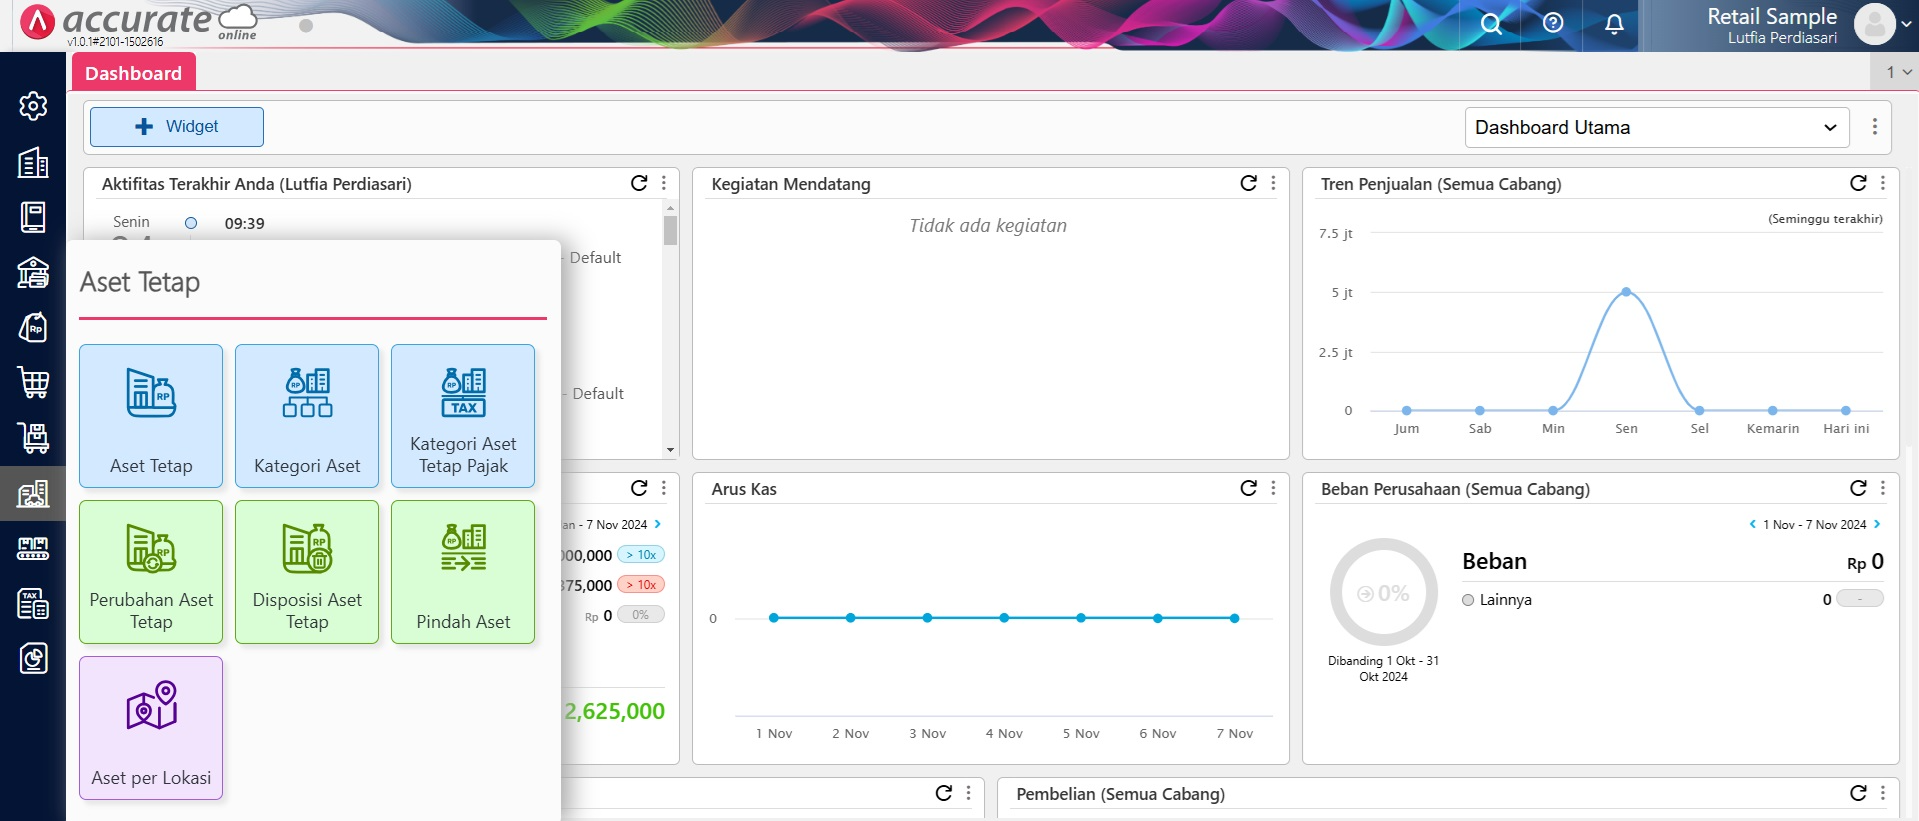Screen dimensions: 1919x821
Task: Open dashboard options menu next to Dashboard Utama
Action: click(1875, 127)
